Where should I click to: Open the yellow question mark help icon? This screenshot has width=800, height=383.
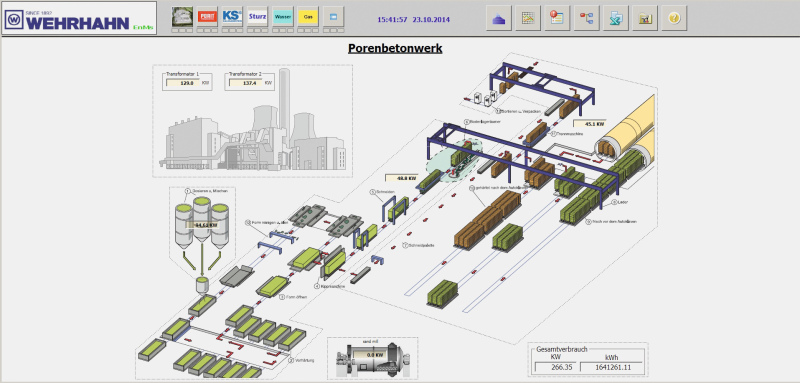click(674, 18)
